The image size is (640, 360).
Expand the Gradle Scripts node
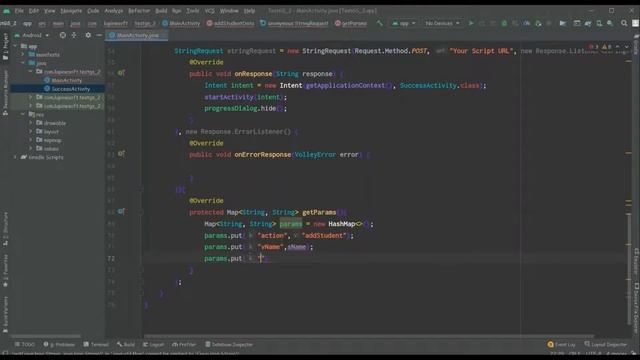pos(15,157)
